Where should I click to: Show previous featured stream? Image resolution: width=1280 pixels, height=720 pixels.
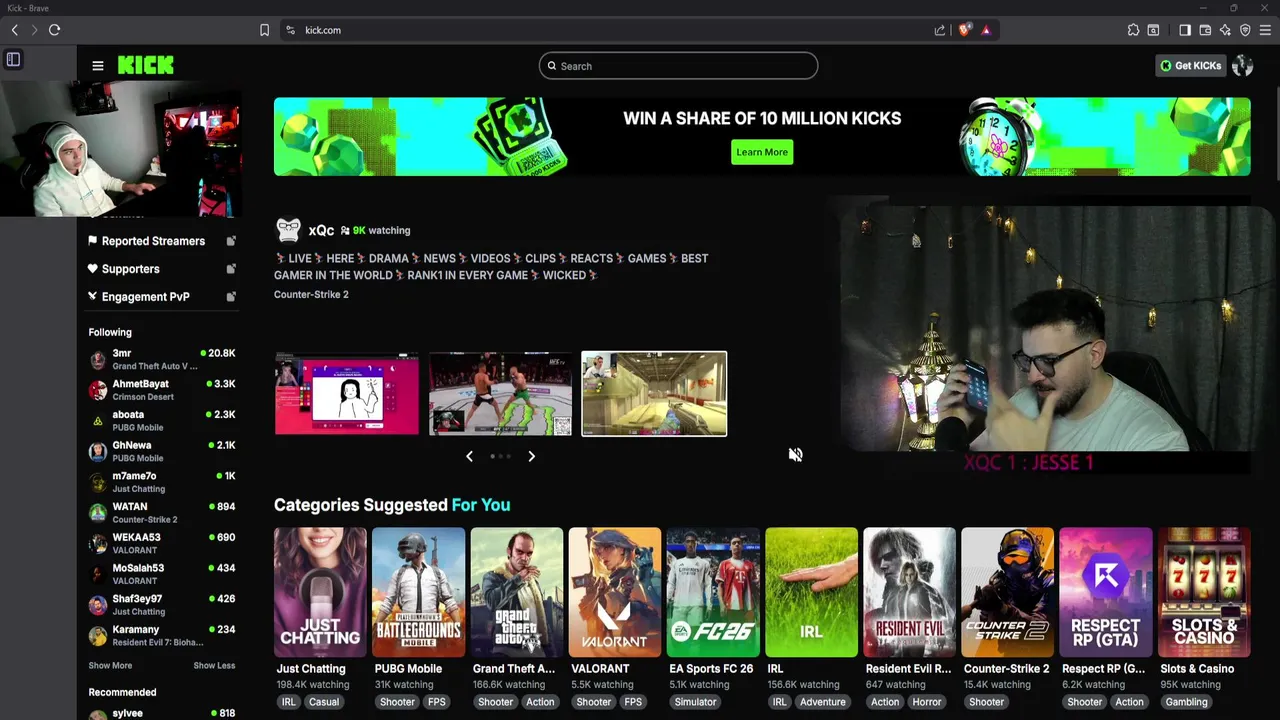click(x=469, y=456)
